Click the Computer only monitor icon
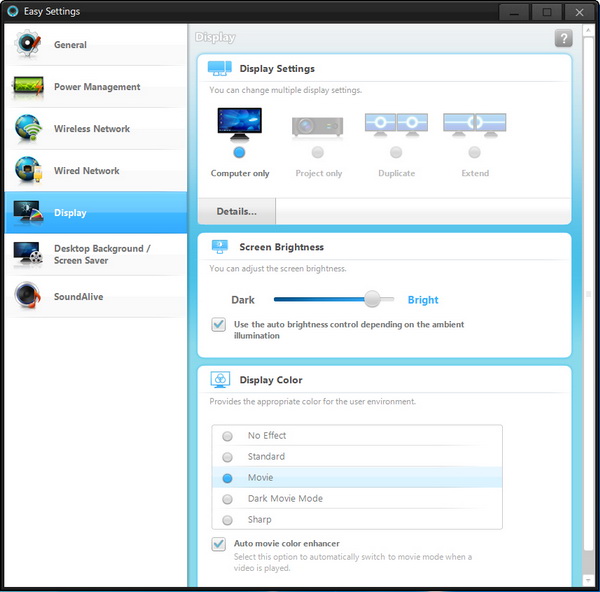The image size is (600, 592). 239,124
